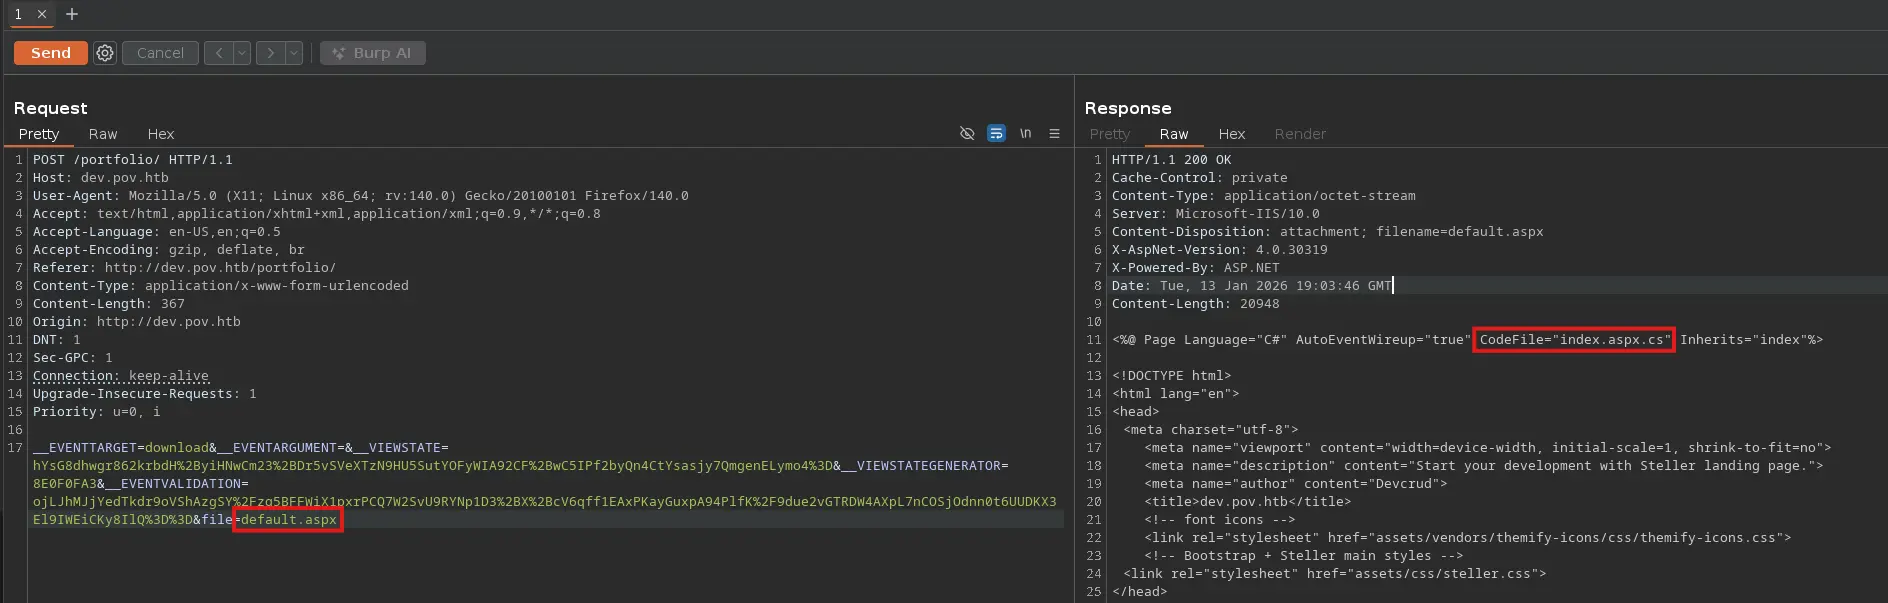Close Repeater tab 1
This screenshot has height=603, width=1888.
42,14
